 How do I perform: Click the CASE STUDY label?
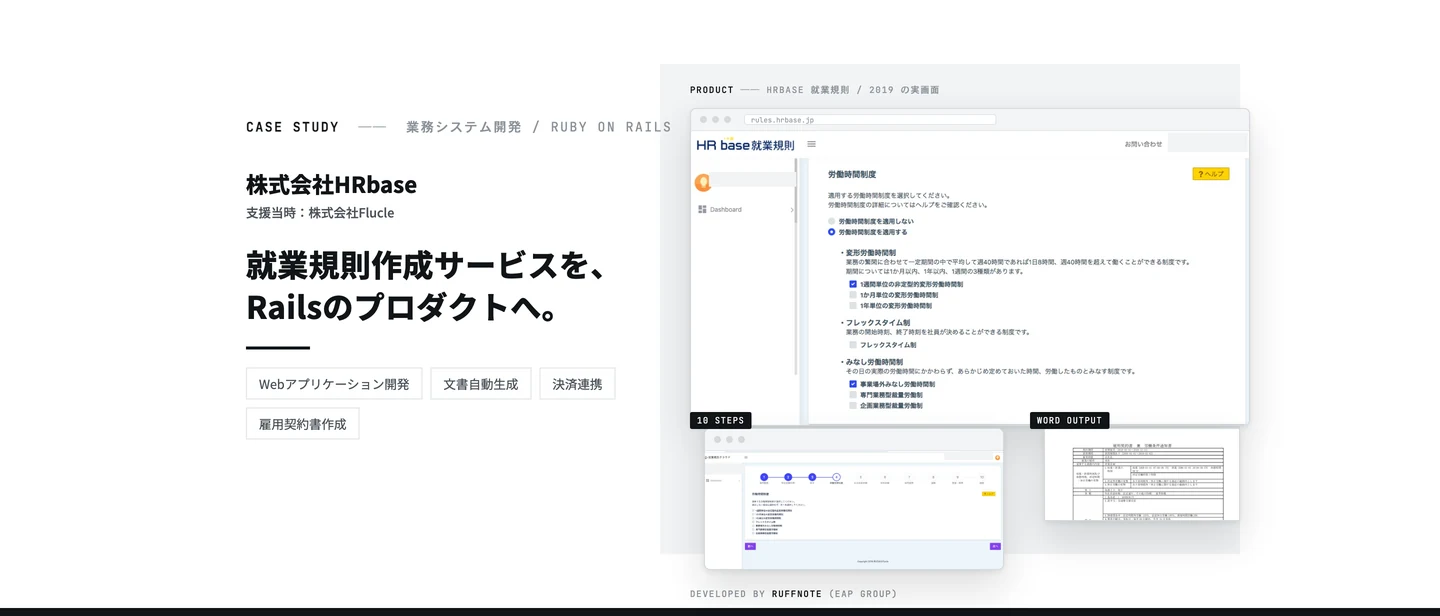pos(293,127)
